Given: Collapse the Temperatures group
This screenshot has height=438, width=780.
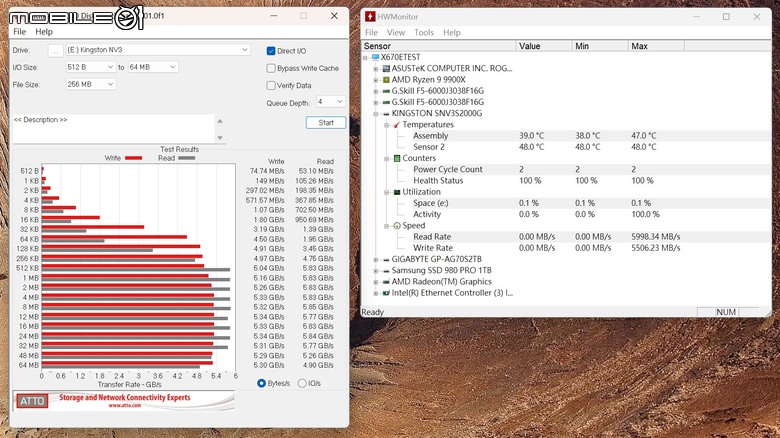Looking at the screenshot, I should click(387, 125).
